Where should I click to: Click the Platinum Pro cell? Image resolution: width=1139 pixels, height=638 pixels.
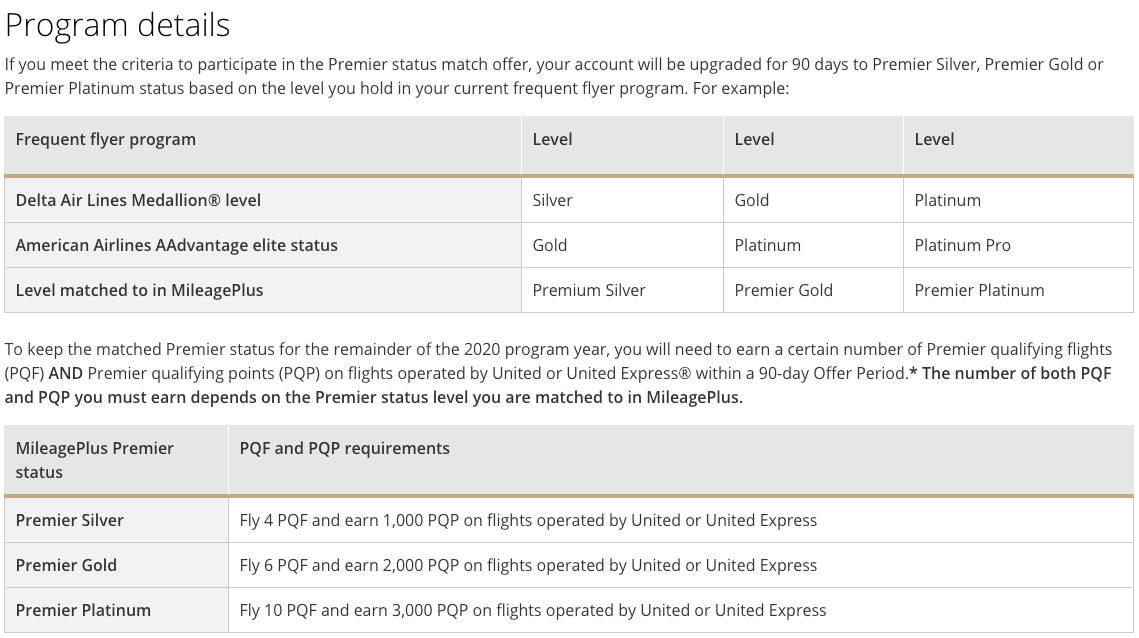[1018, 246]
